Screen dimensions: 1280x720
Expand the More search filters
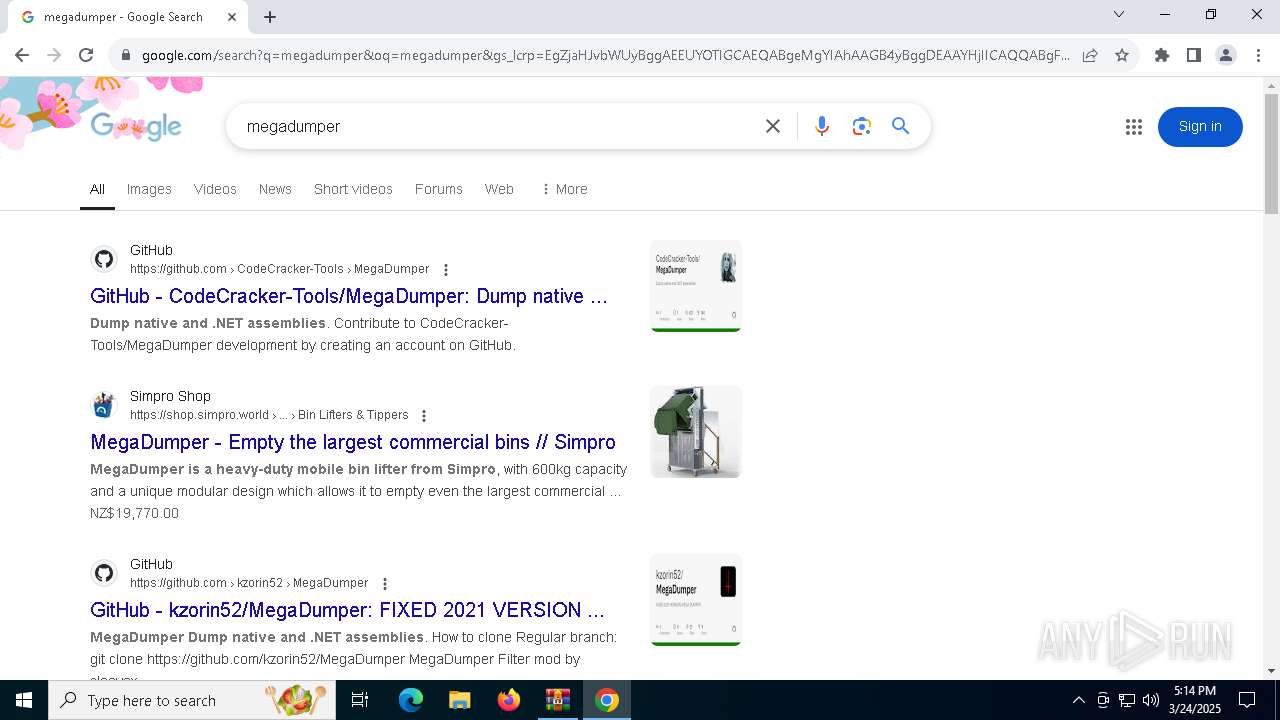coord(564,189)
